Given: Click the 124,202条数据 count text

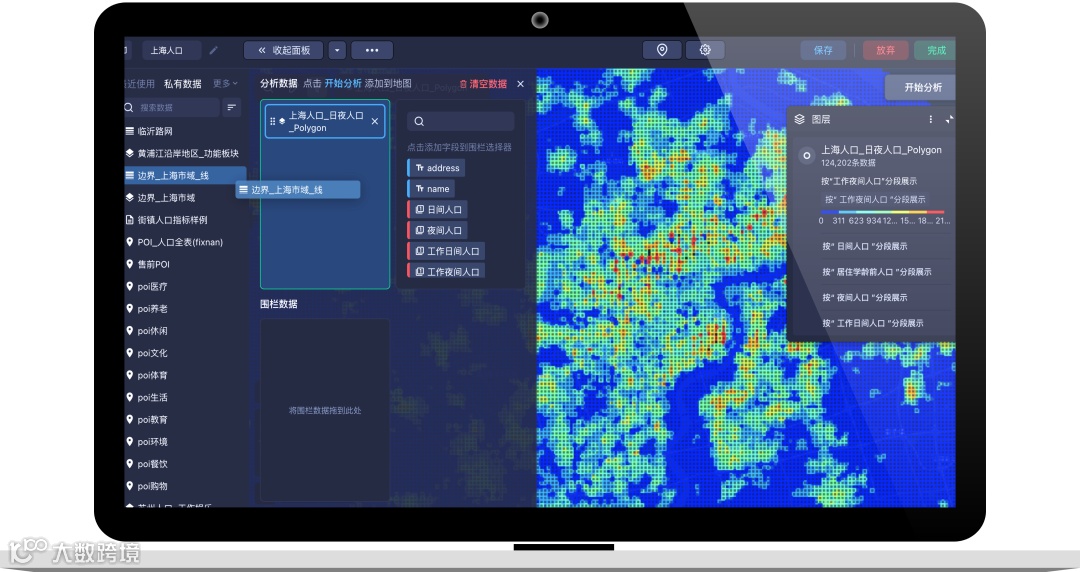Looking at the screenshot, I should pos(848,163).
